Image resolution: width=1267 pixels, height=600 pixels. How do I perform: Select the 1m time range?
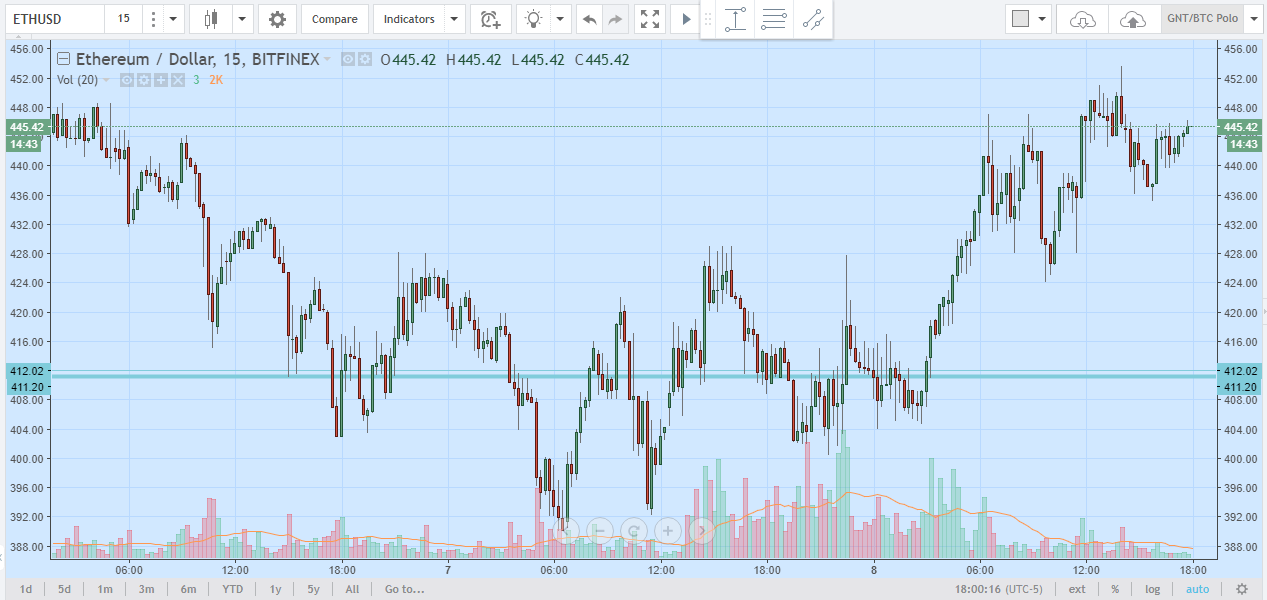point(105,589)
